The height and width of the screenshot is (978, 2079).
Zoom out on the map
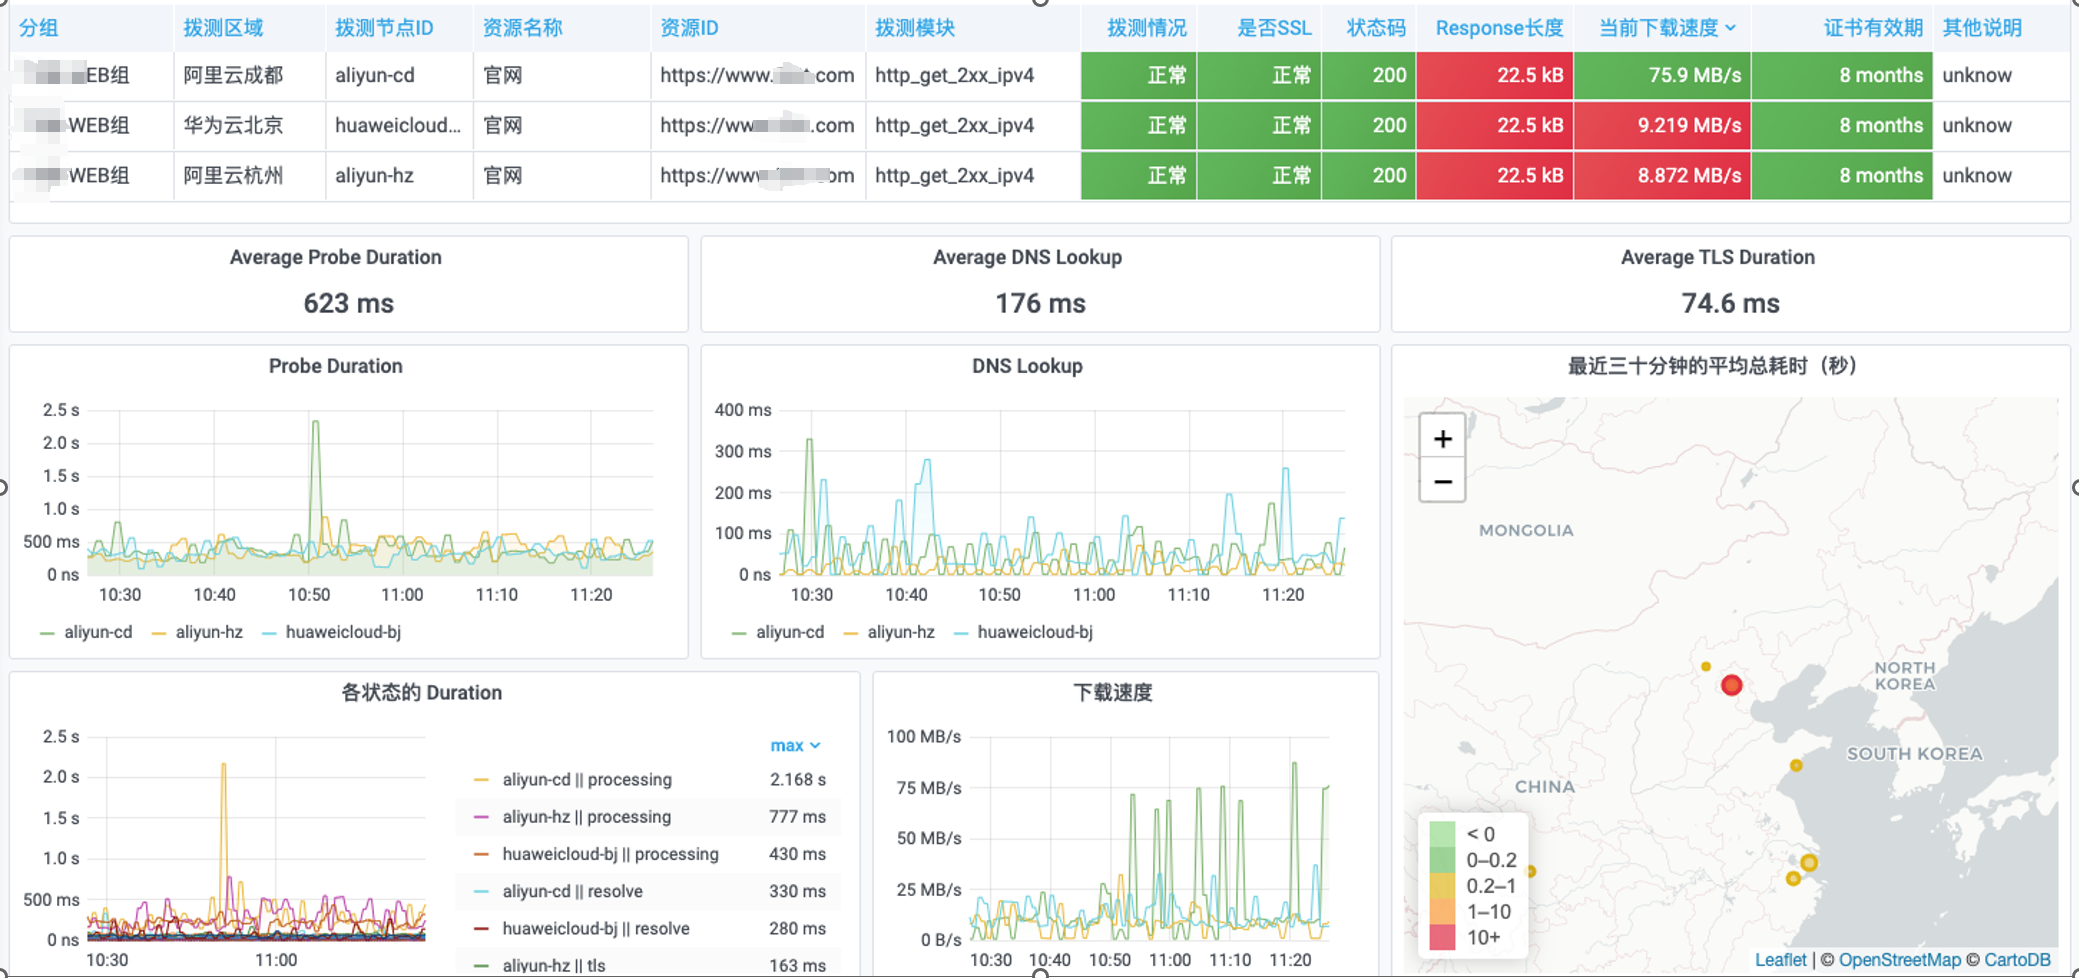point(1442,482)
